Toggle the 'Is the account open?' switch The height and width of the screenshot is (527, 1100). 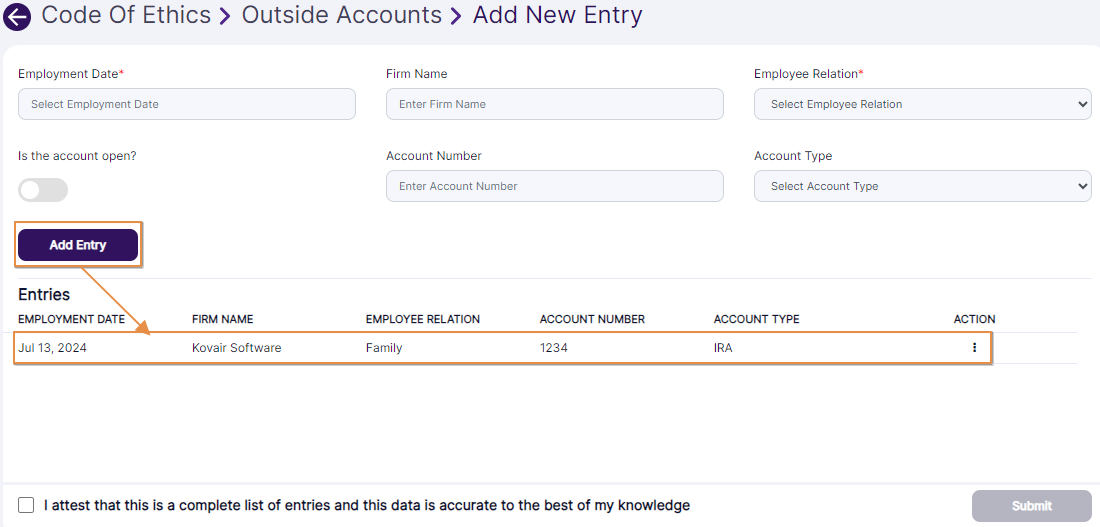(x=43, y=190)
